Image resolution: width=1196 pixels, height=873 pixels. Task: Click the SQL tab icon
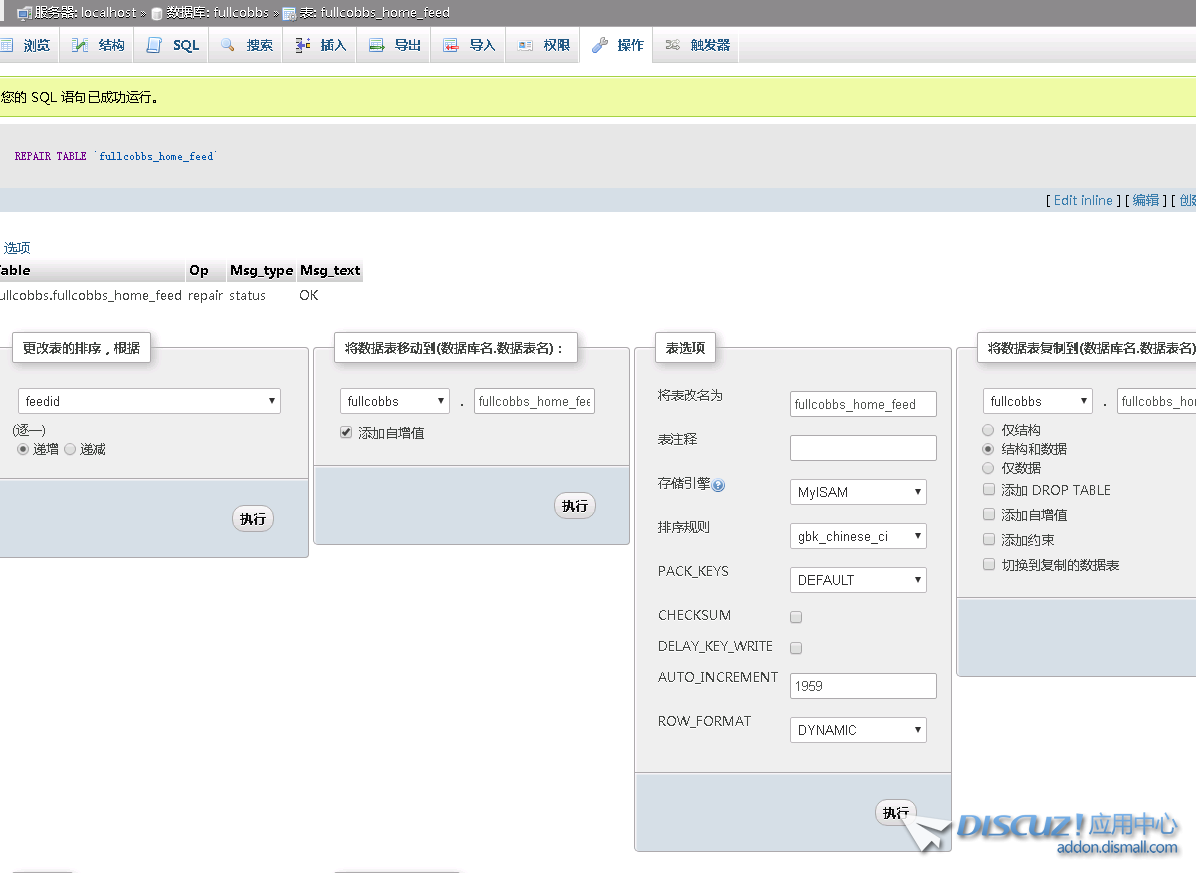[154, 45]
